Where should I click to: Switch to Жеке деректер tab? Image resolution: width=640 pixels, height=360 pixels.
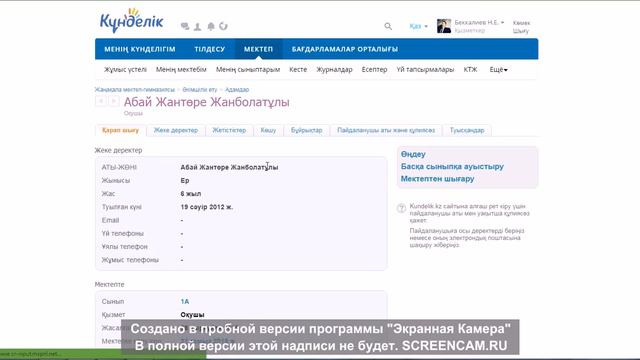pyautogui.click(x=176, y=130)
